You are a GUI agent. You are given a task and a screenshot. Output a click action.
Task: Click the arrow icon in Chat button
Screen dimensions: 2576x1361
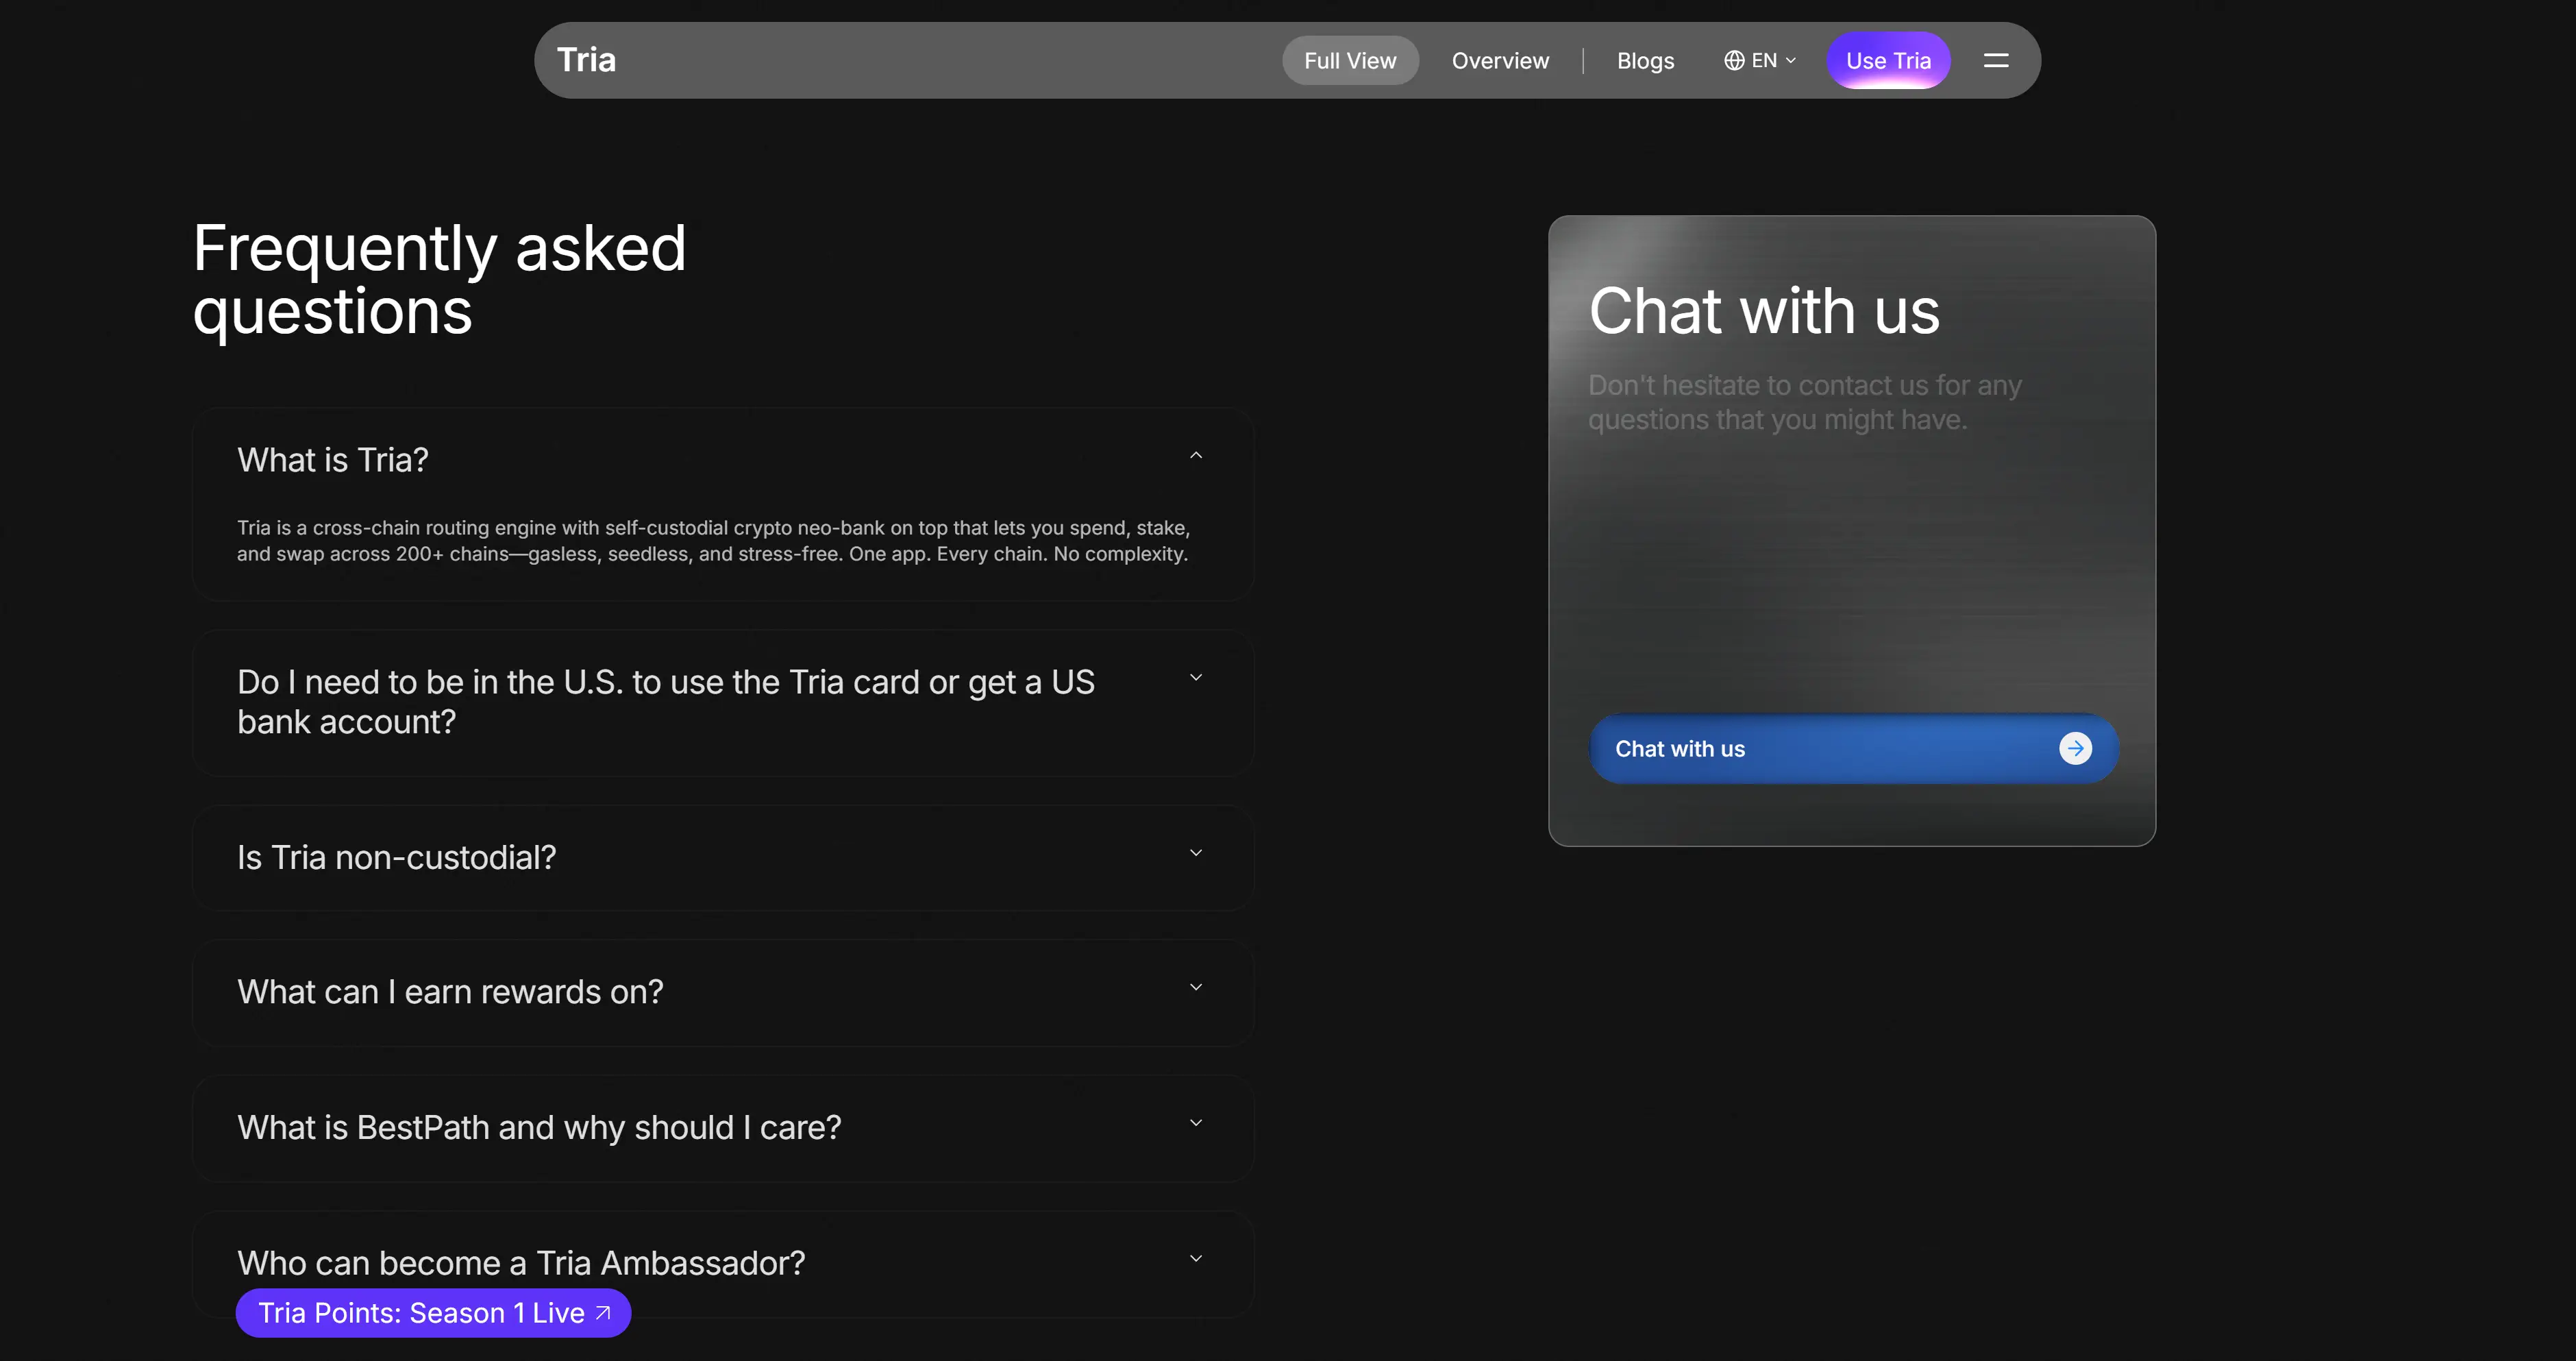2075,749
